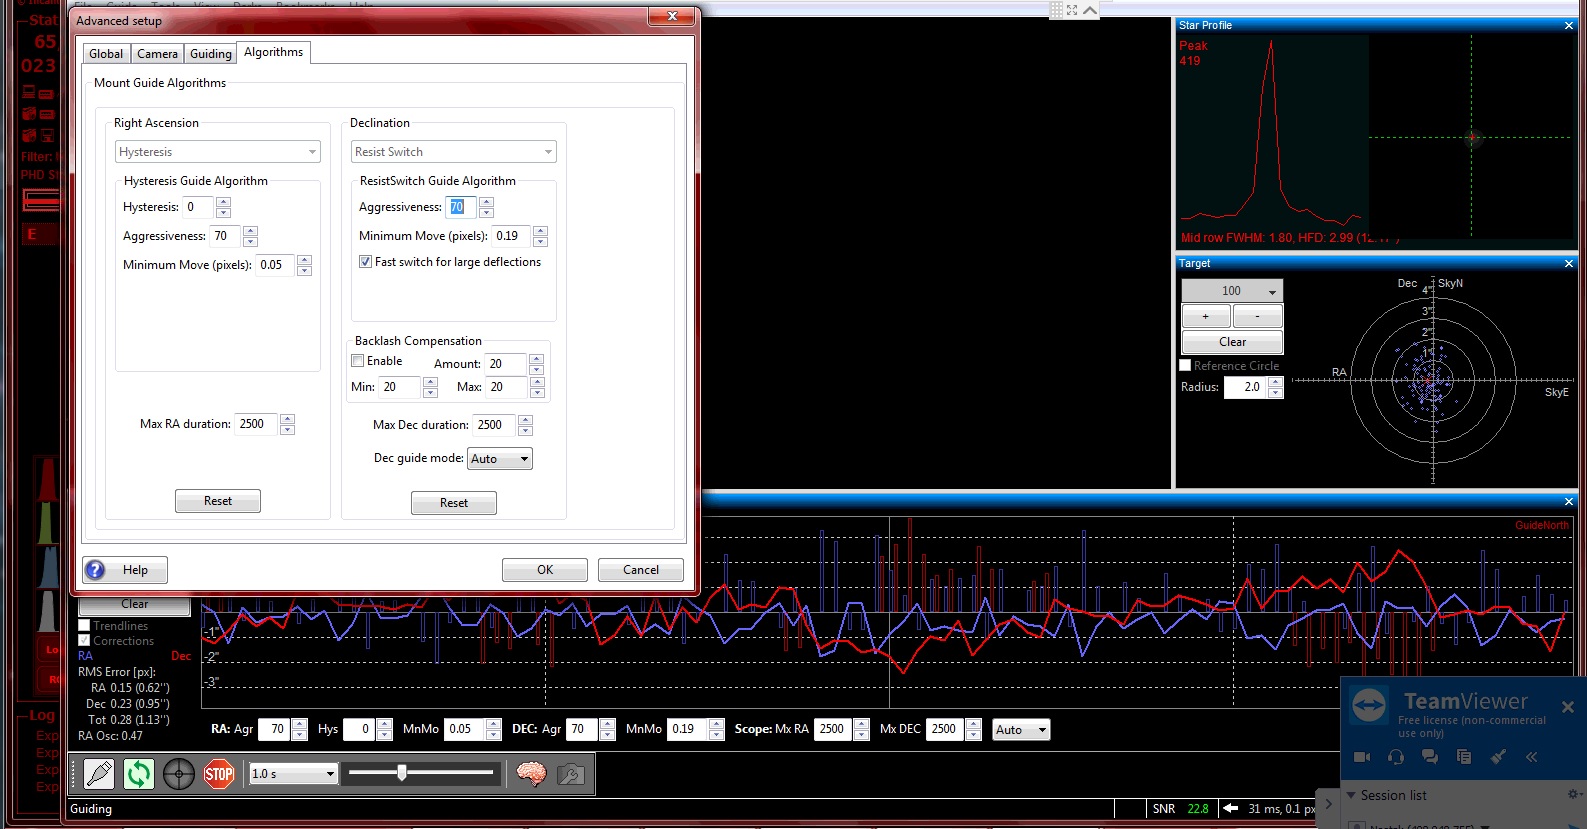Click Clear in the Target panel

1232,342
